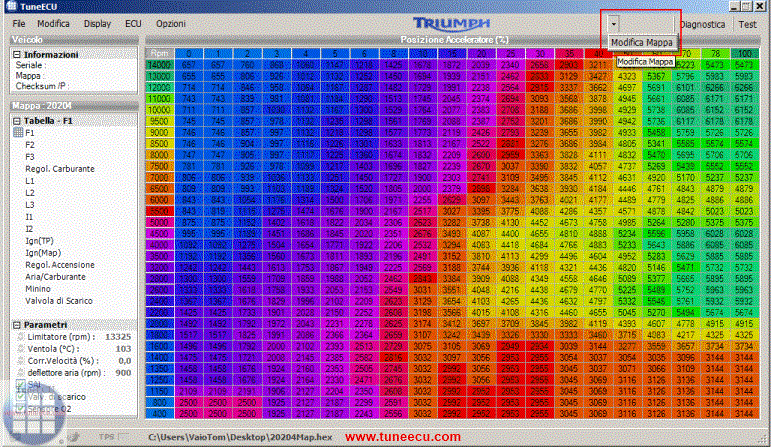Choose Modifica Mappa from the dropdown list
The height and width of the screenshot is (447, 771).
point(642,43)
